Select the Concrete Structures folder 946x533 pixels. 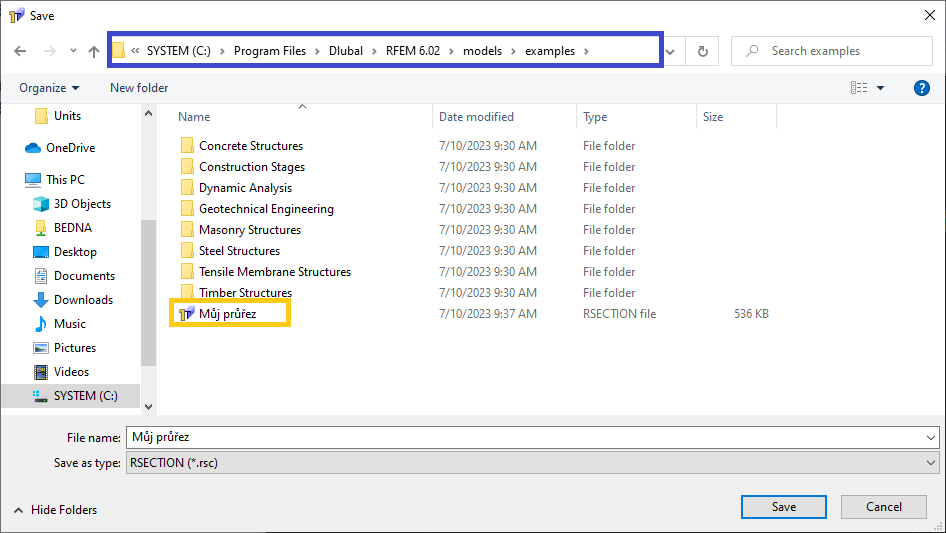point(251,146)
